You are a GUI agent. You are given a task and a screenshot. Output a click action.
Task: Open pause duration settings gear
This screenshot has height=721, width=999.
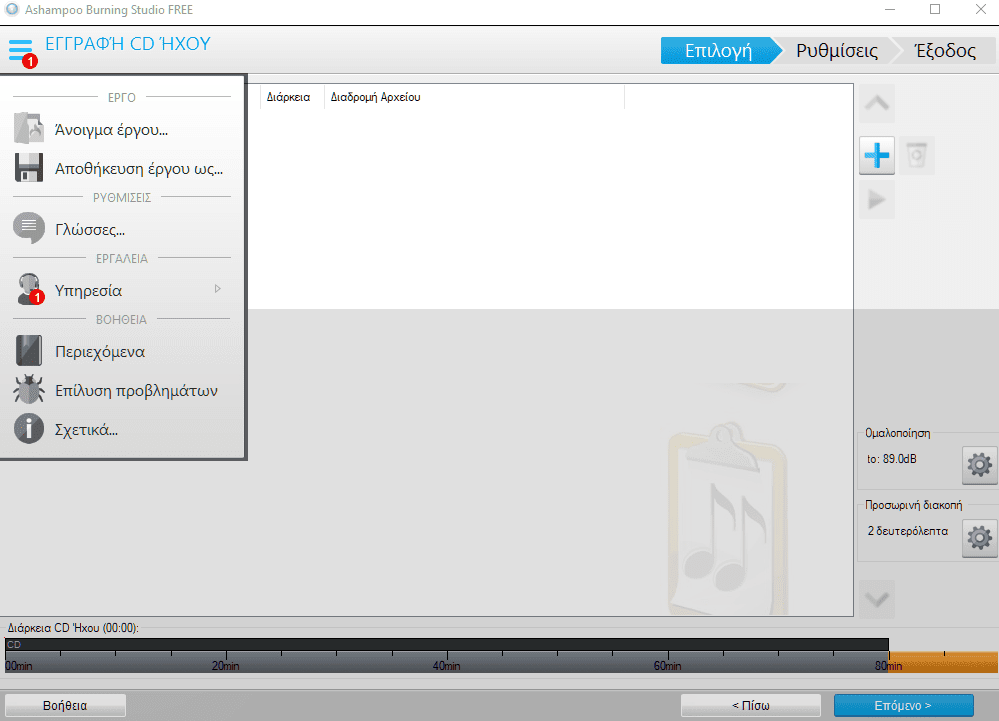[x=979, y=538]
